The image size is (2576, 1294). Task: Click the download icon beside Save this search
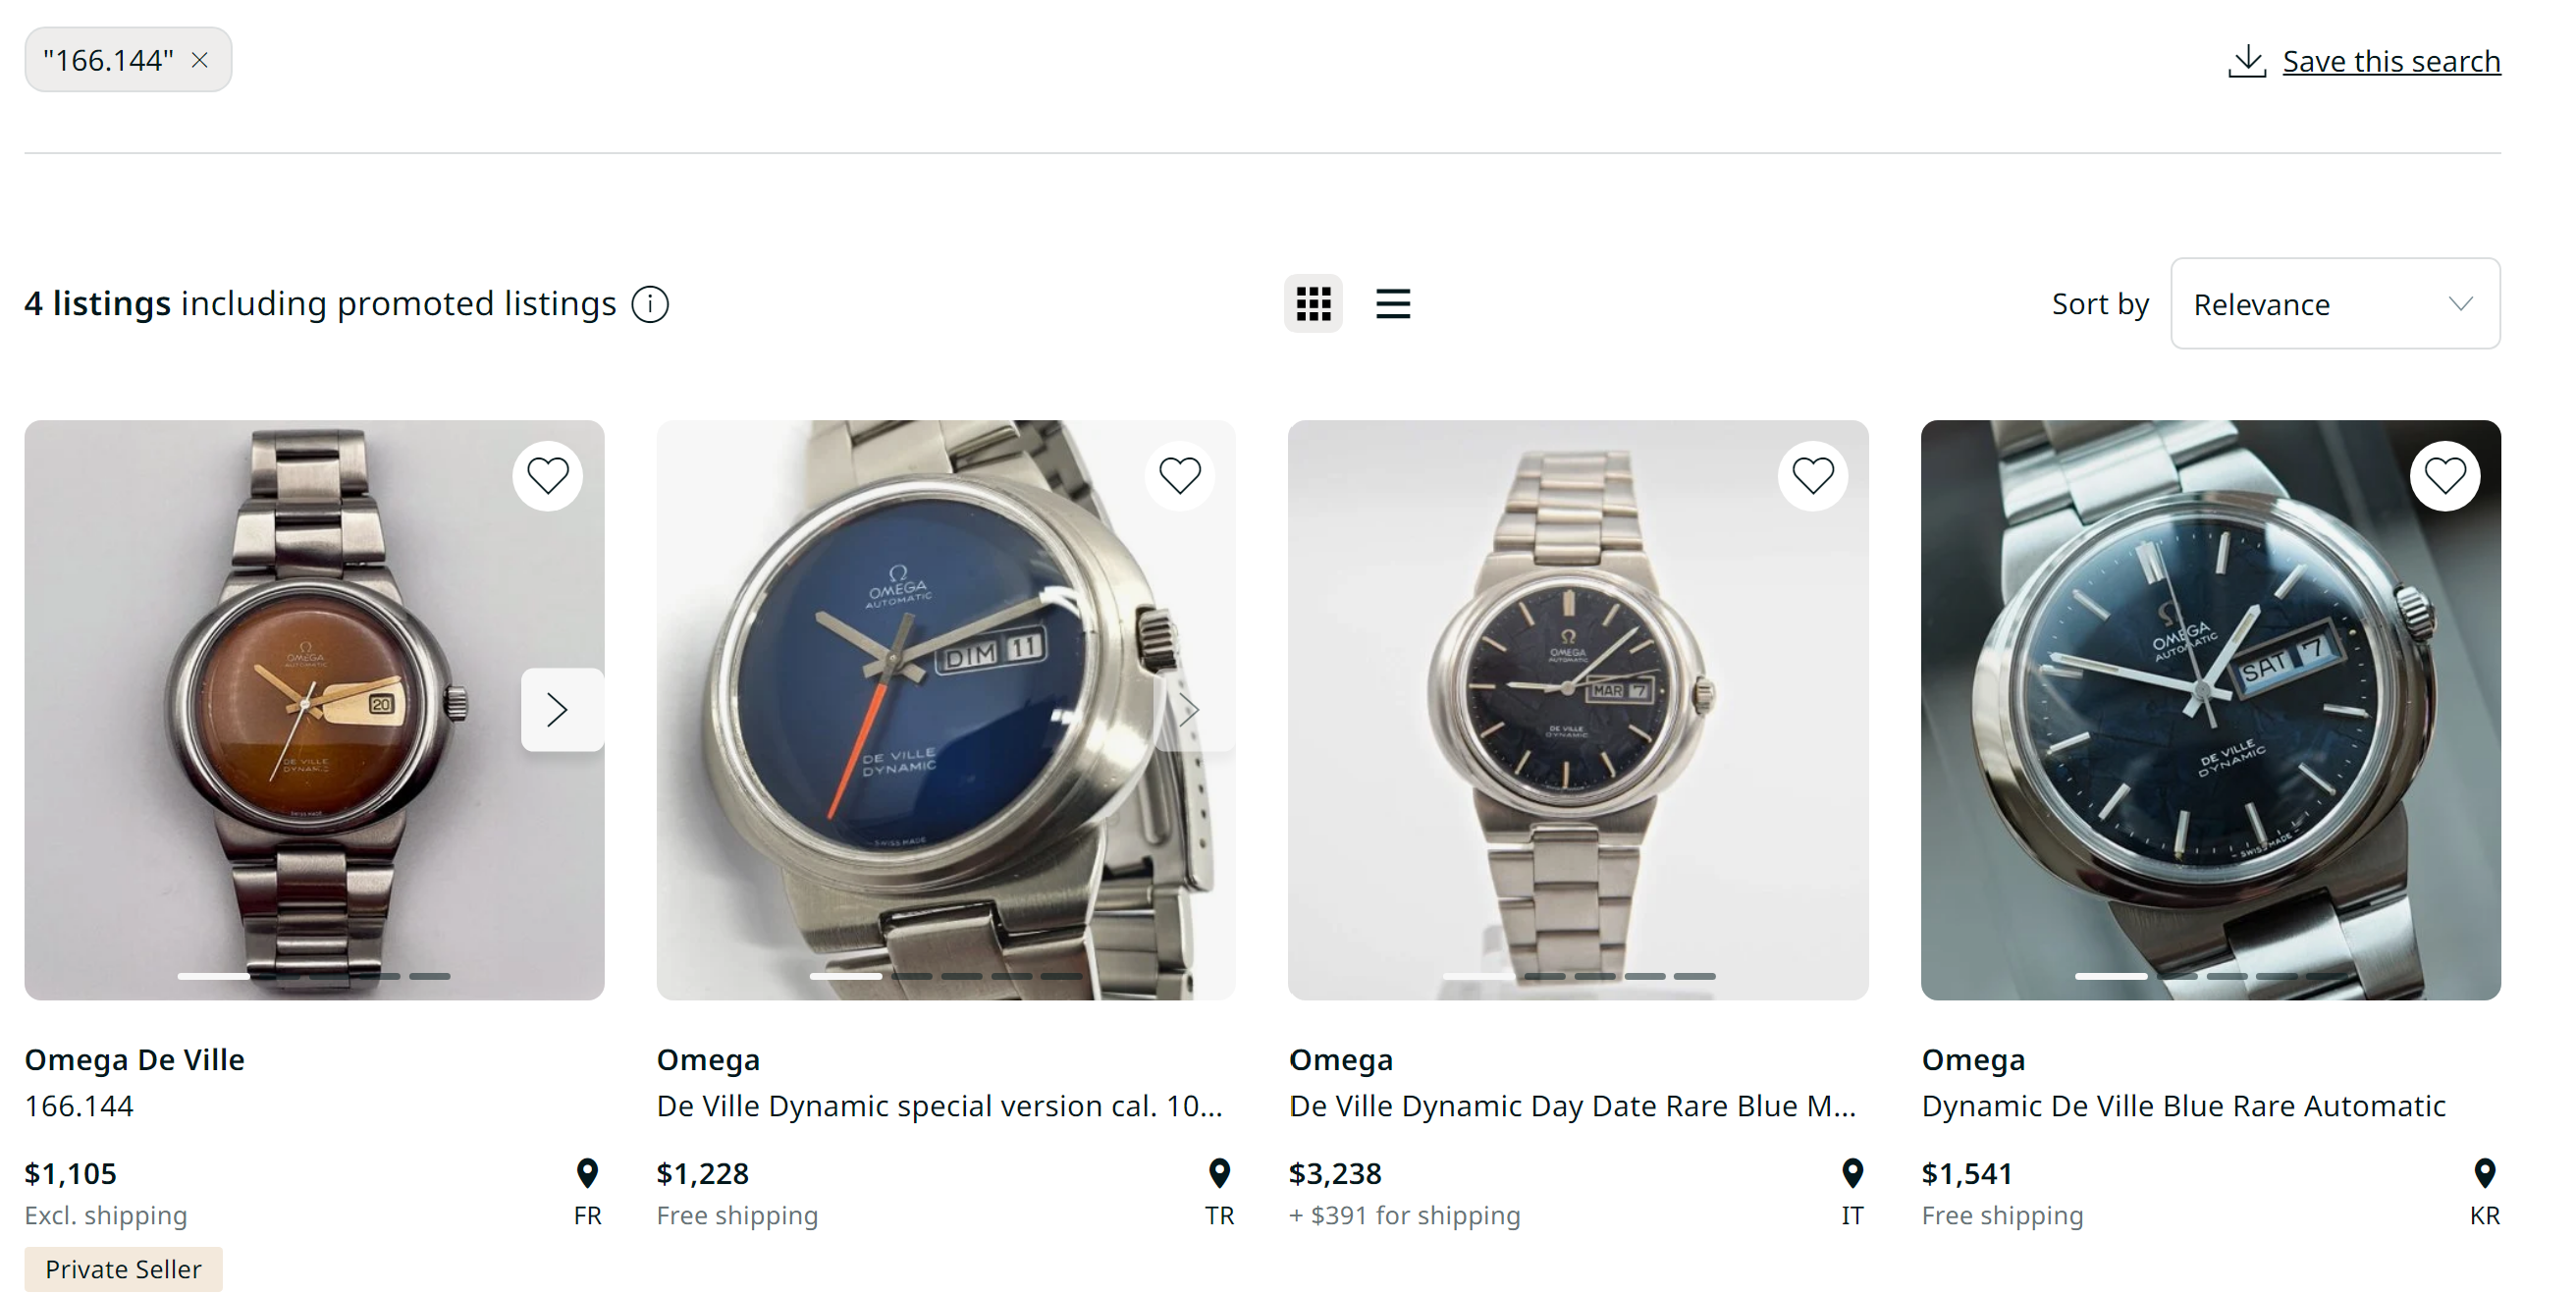tap(2246, 61)
